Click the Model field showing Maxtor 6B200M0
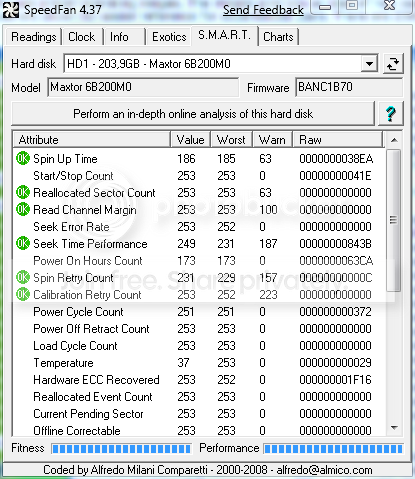Screen dimensions: 415x479 click(143, 87)
